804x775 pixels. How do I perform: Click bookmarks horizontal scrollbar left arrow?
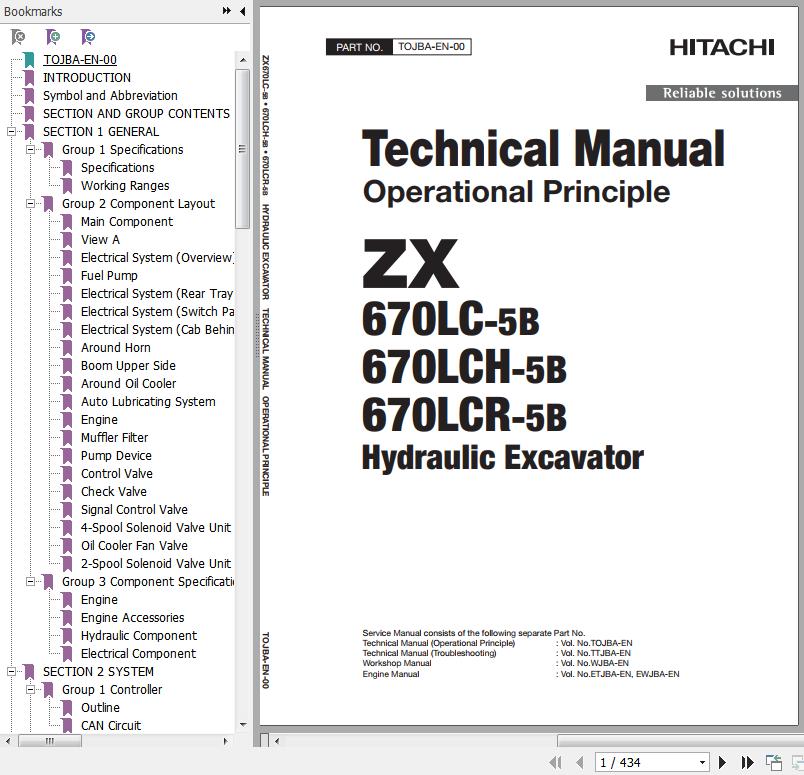(8, 741)
